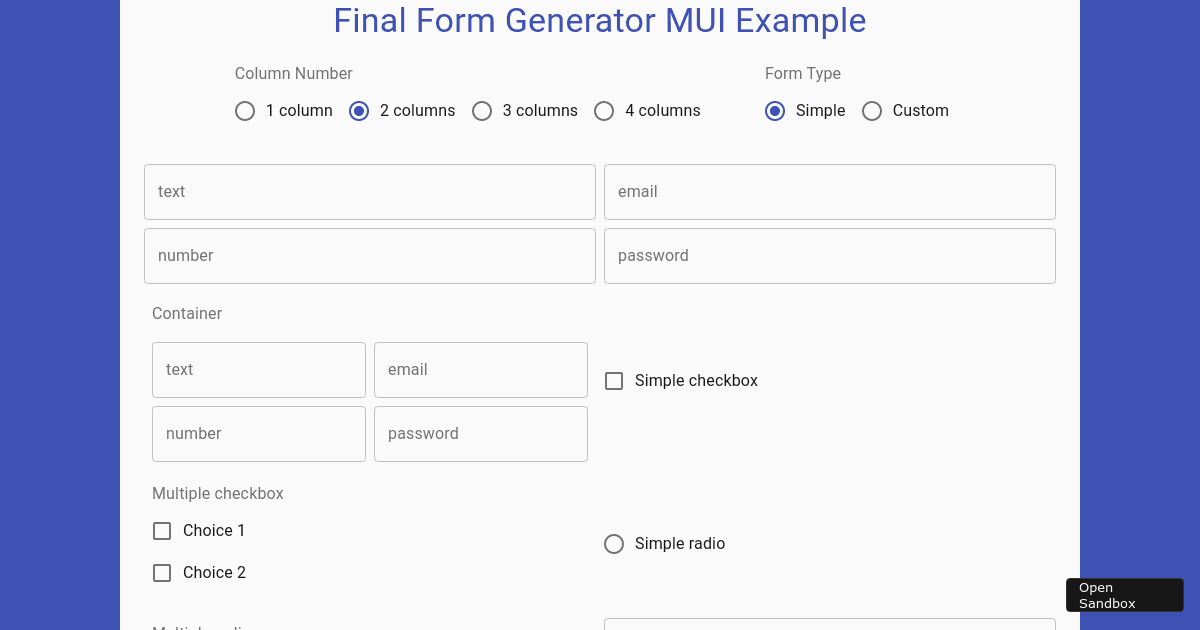Select the 1 column radio option
This screenshot has width=1200, height=630.
point(245,110)
